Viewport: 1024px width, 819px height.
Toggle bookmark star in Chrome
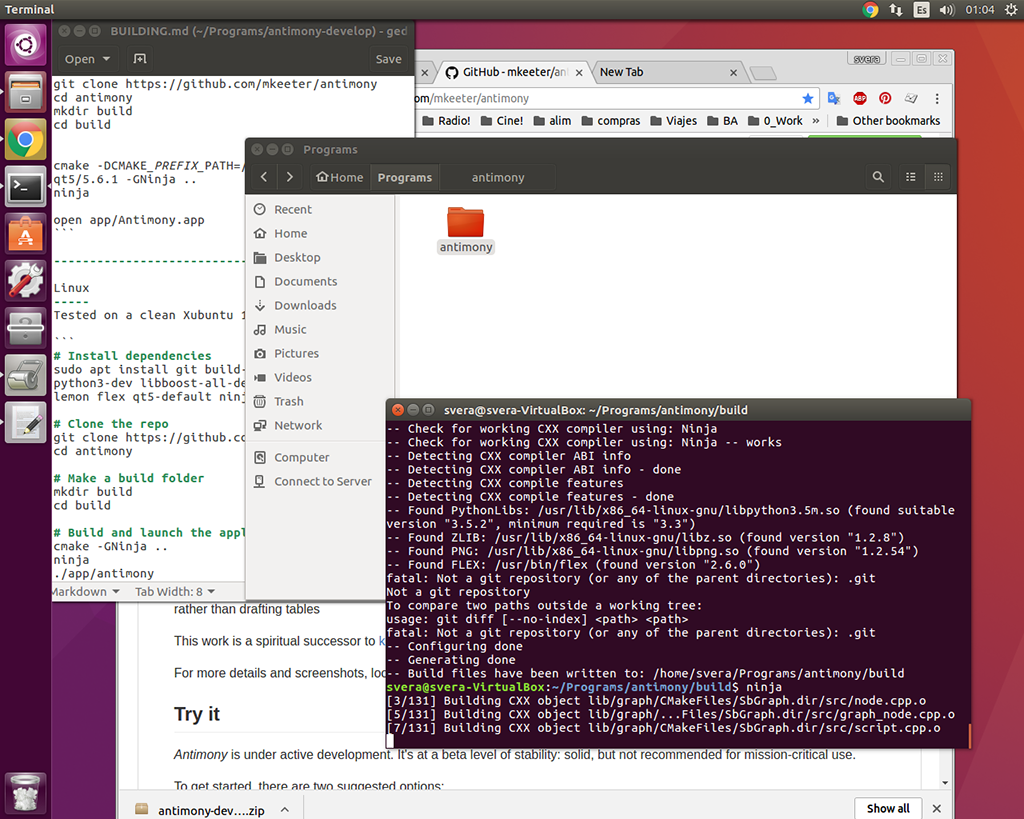coord(808,98)
